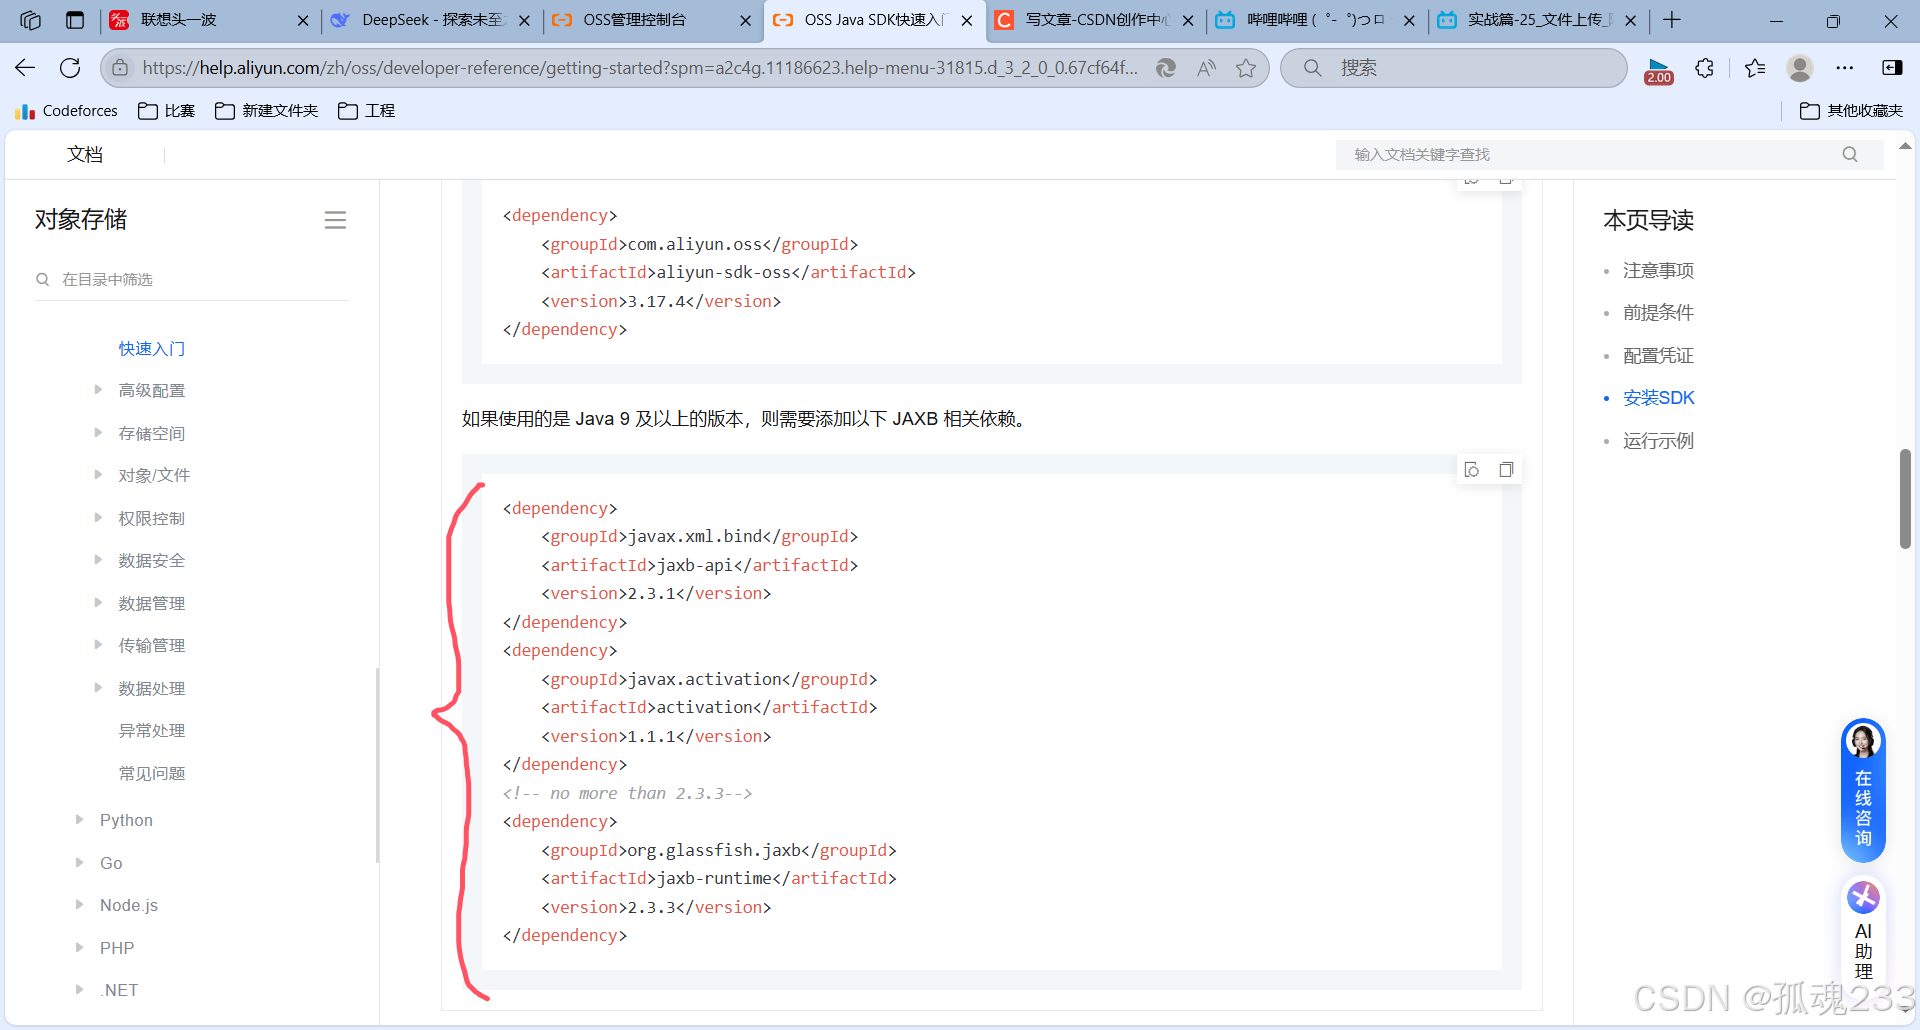This screenshot has height=1030, width=1920.
Task: Activate the read aloud icon
Action: click(x=1206, y=68)
